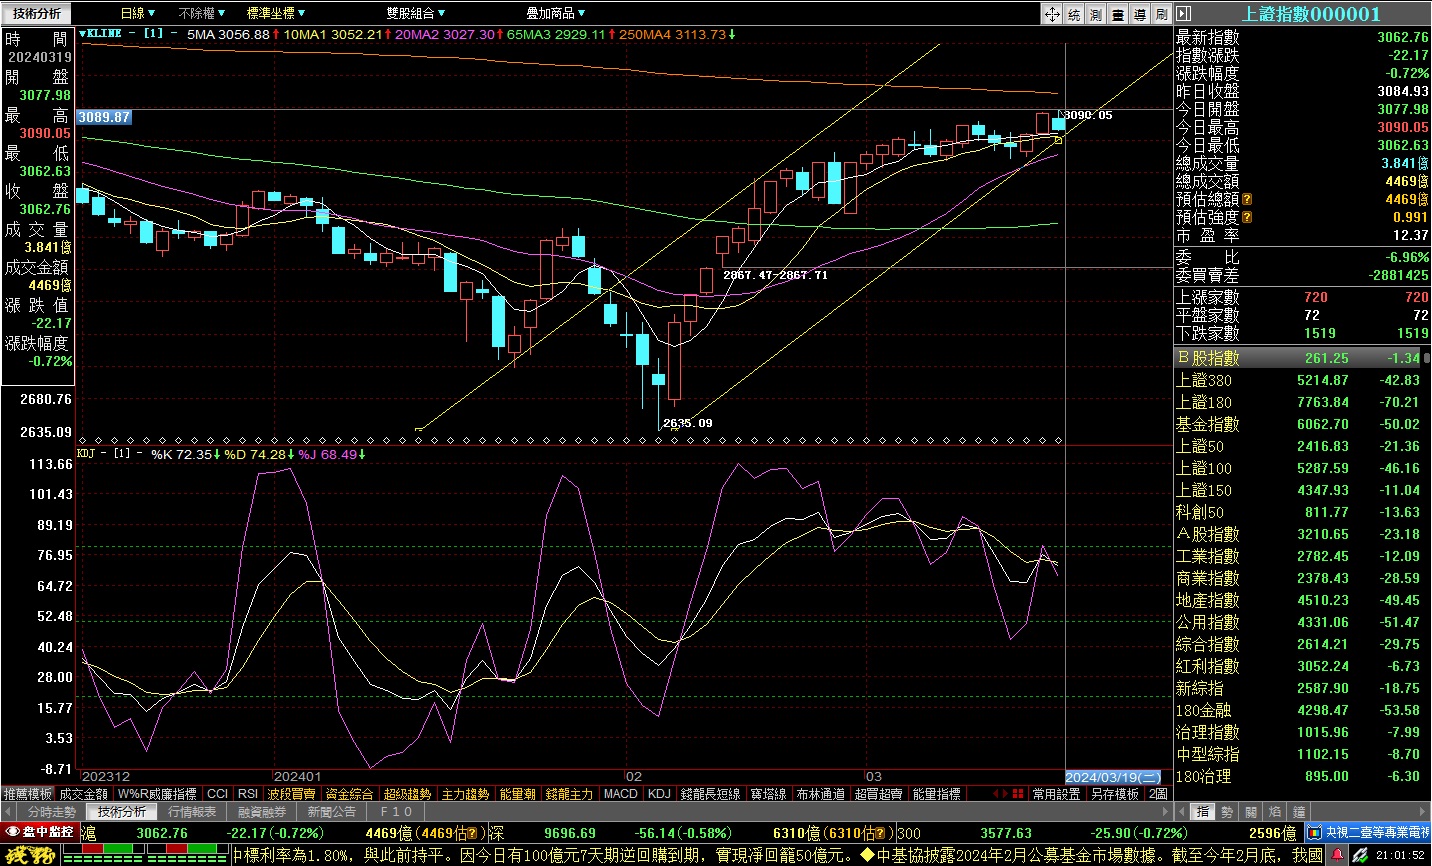The width and height of the screenshot is (1432, 866).
Task: Click the 關 icon in bottom-right tab strip
Action: coord(1251,812)
